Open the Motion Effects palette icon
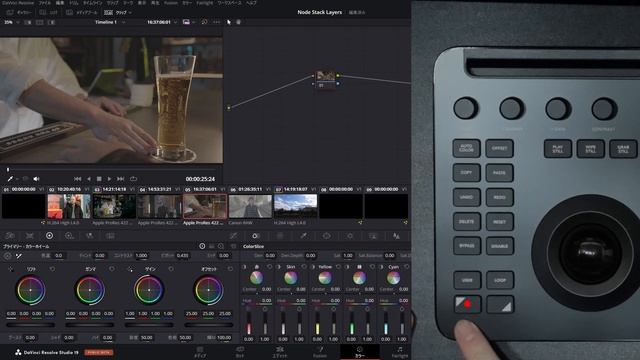 coord(110,236)
